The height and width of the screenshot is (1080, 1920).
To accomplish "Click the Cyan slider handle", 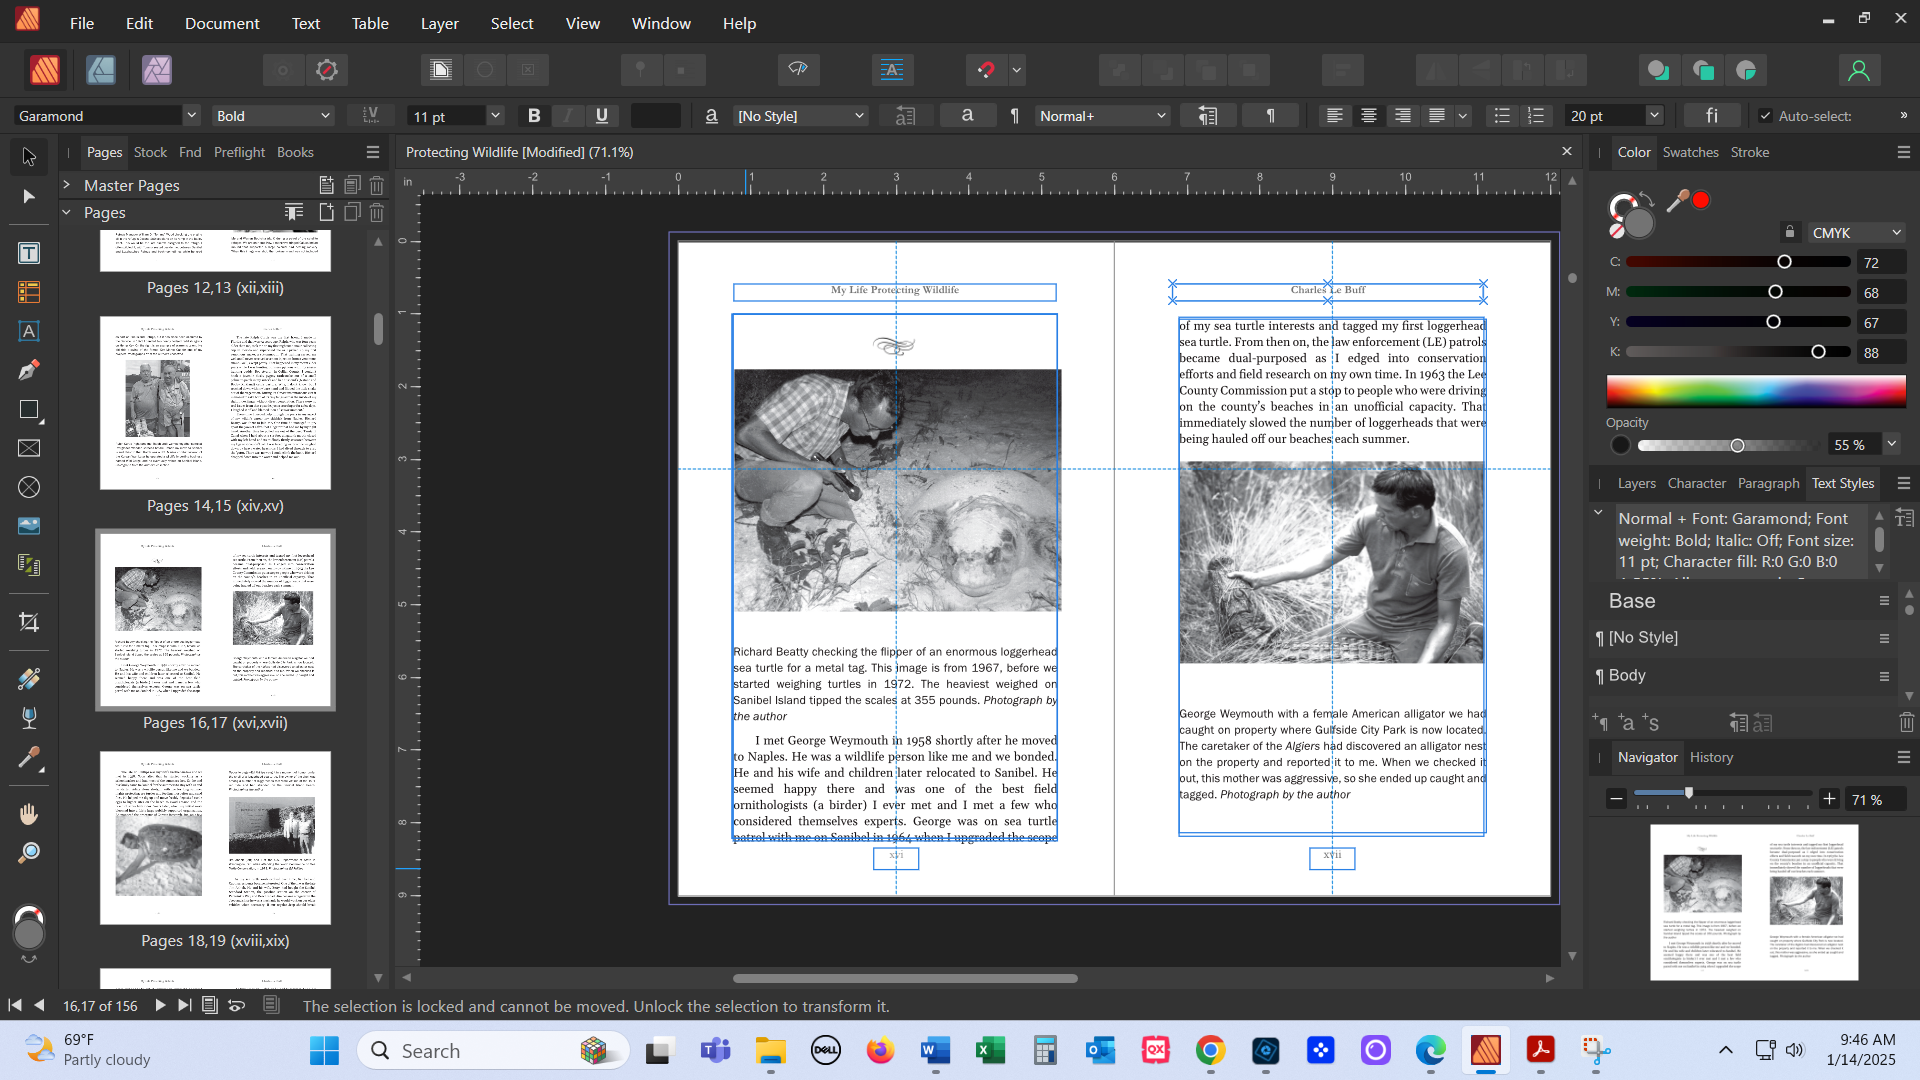I will (1784, 262).
